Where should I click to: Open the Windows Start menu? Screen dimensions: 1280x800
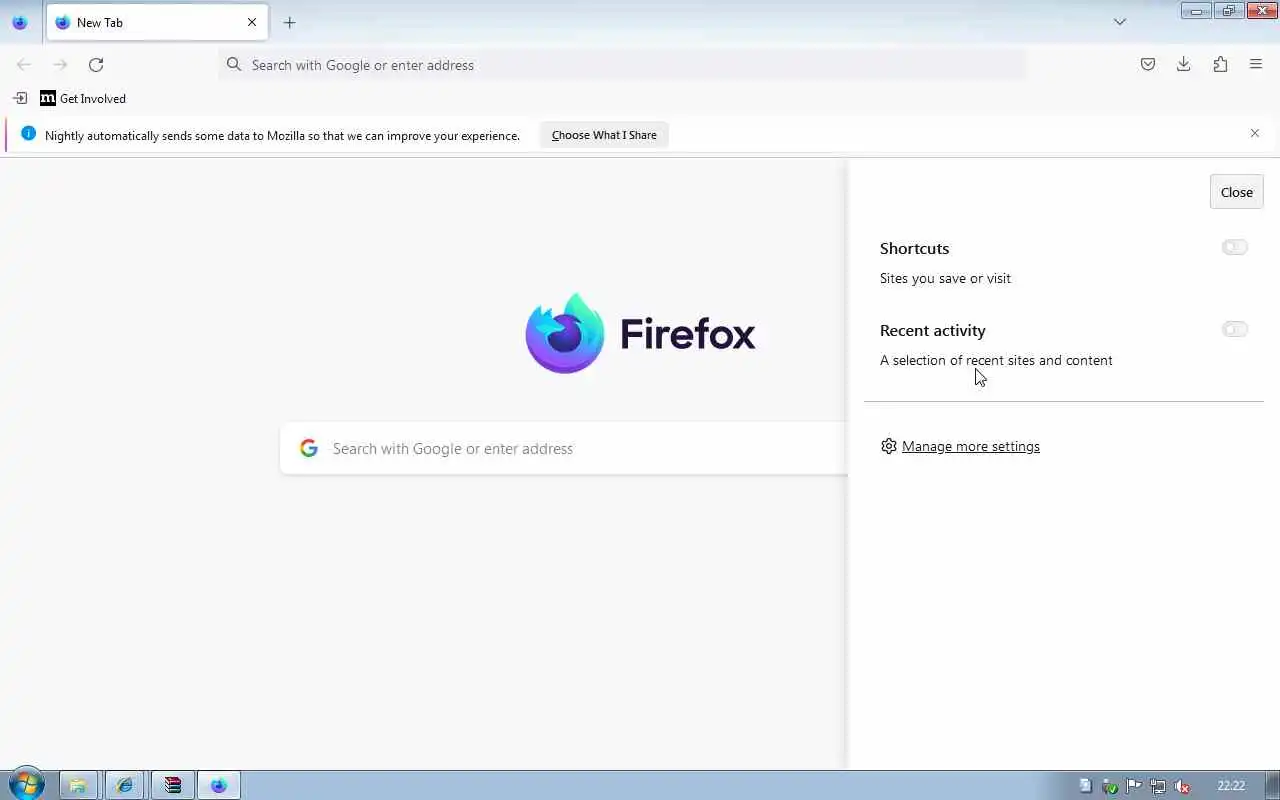click(26, 784)
